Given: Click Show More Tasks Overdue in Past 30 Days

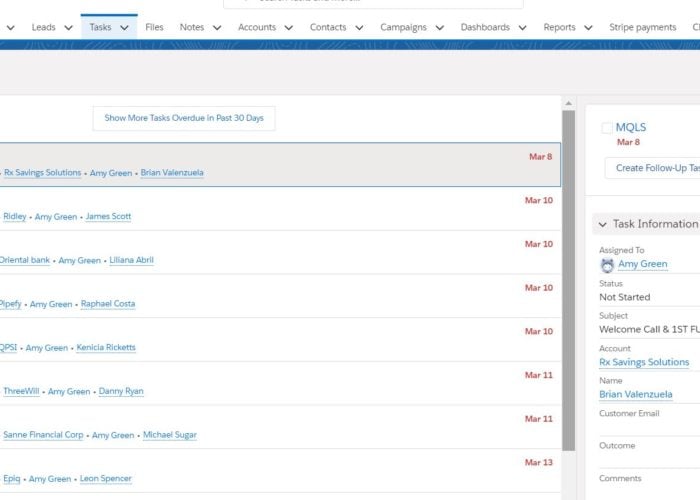Looking at the screenshot, I should (x=184, y=118).
